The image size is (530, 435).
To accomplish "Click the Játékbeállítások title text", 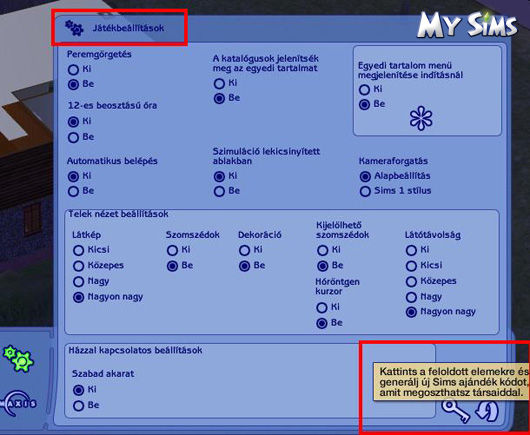I will pos(128,28).
